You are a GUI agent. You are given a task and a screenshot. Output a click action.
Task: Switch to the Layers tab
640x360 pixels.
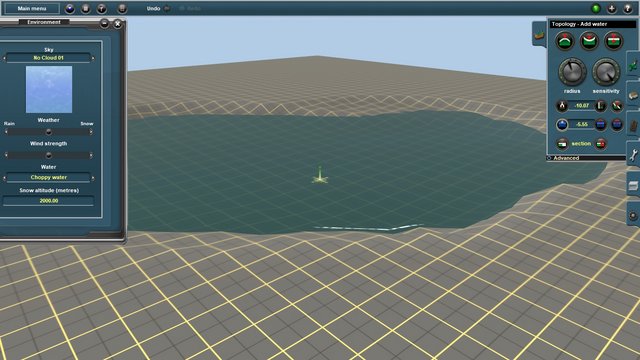click(633, 185)
